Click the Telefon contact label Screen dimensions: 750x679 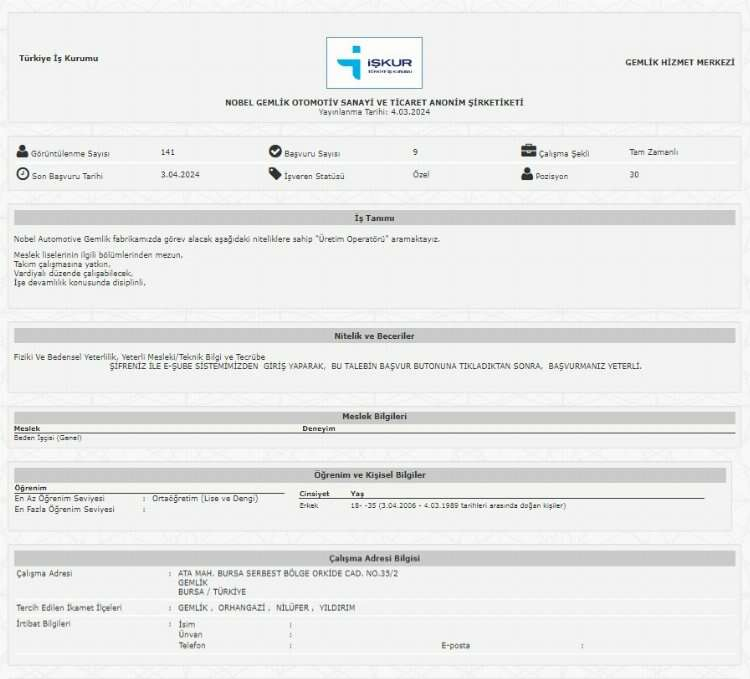click(192, 646)
